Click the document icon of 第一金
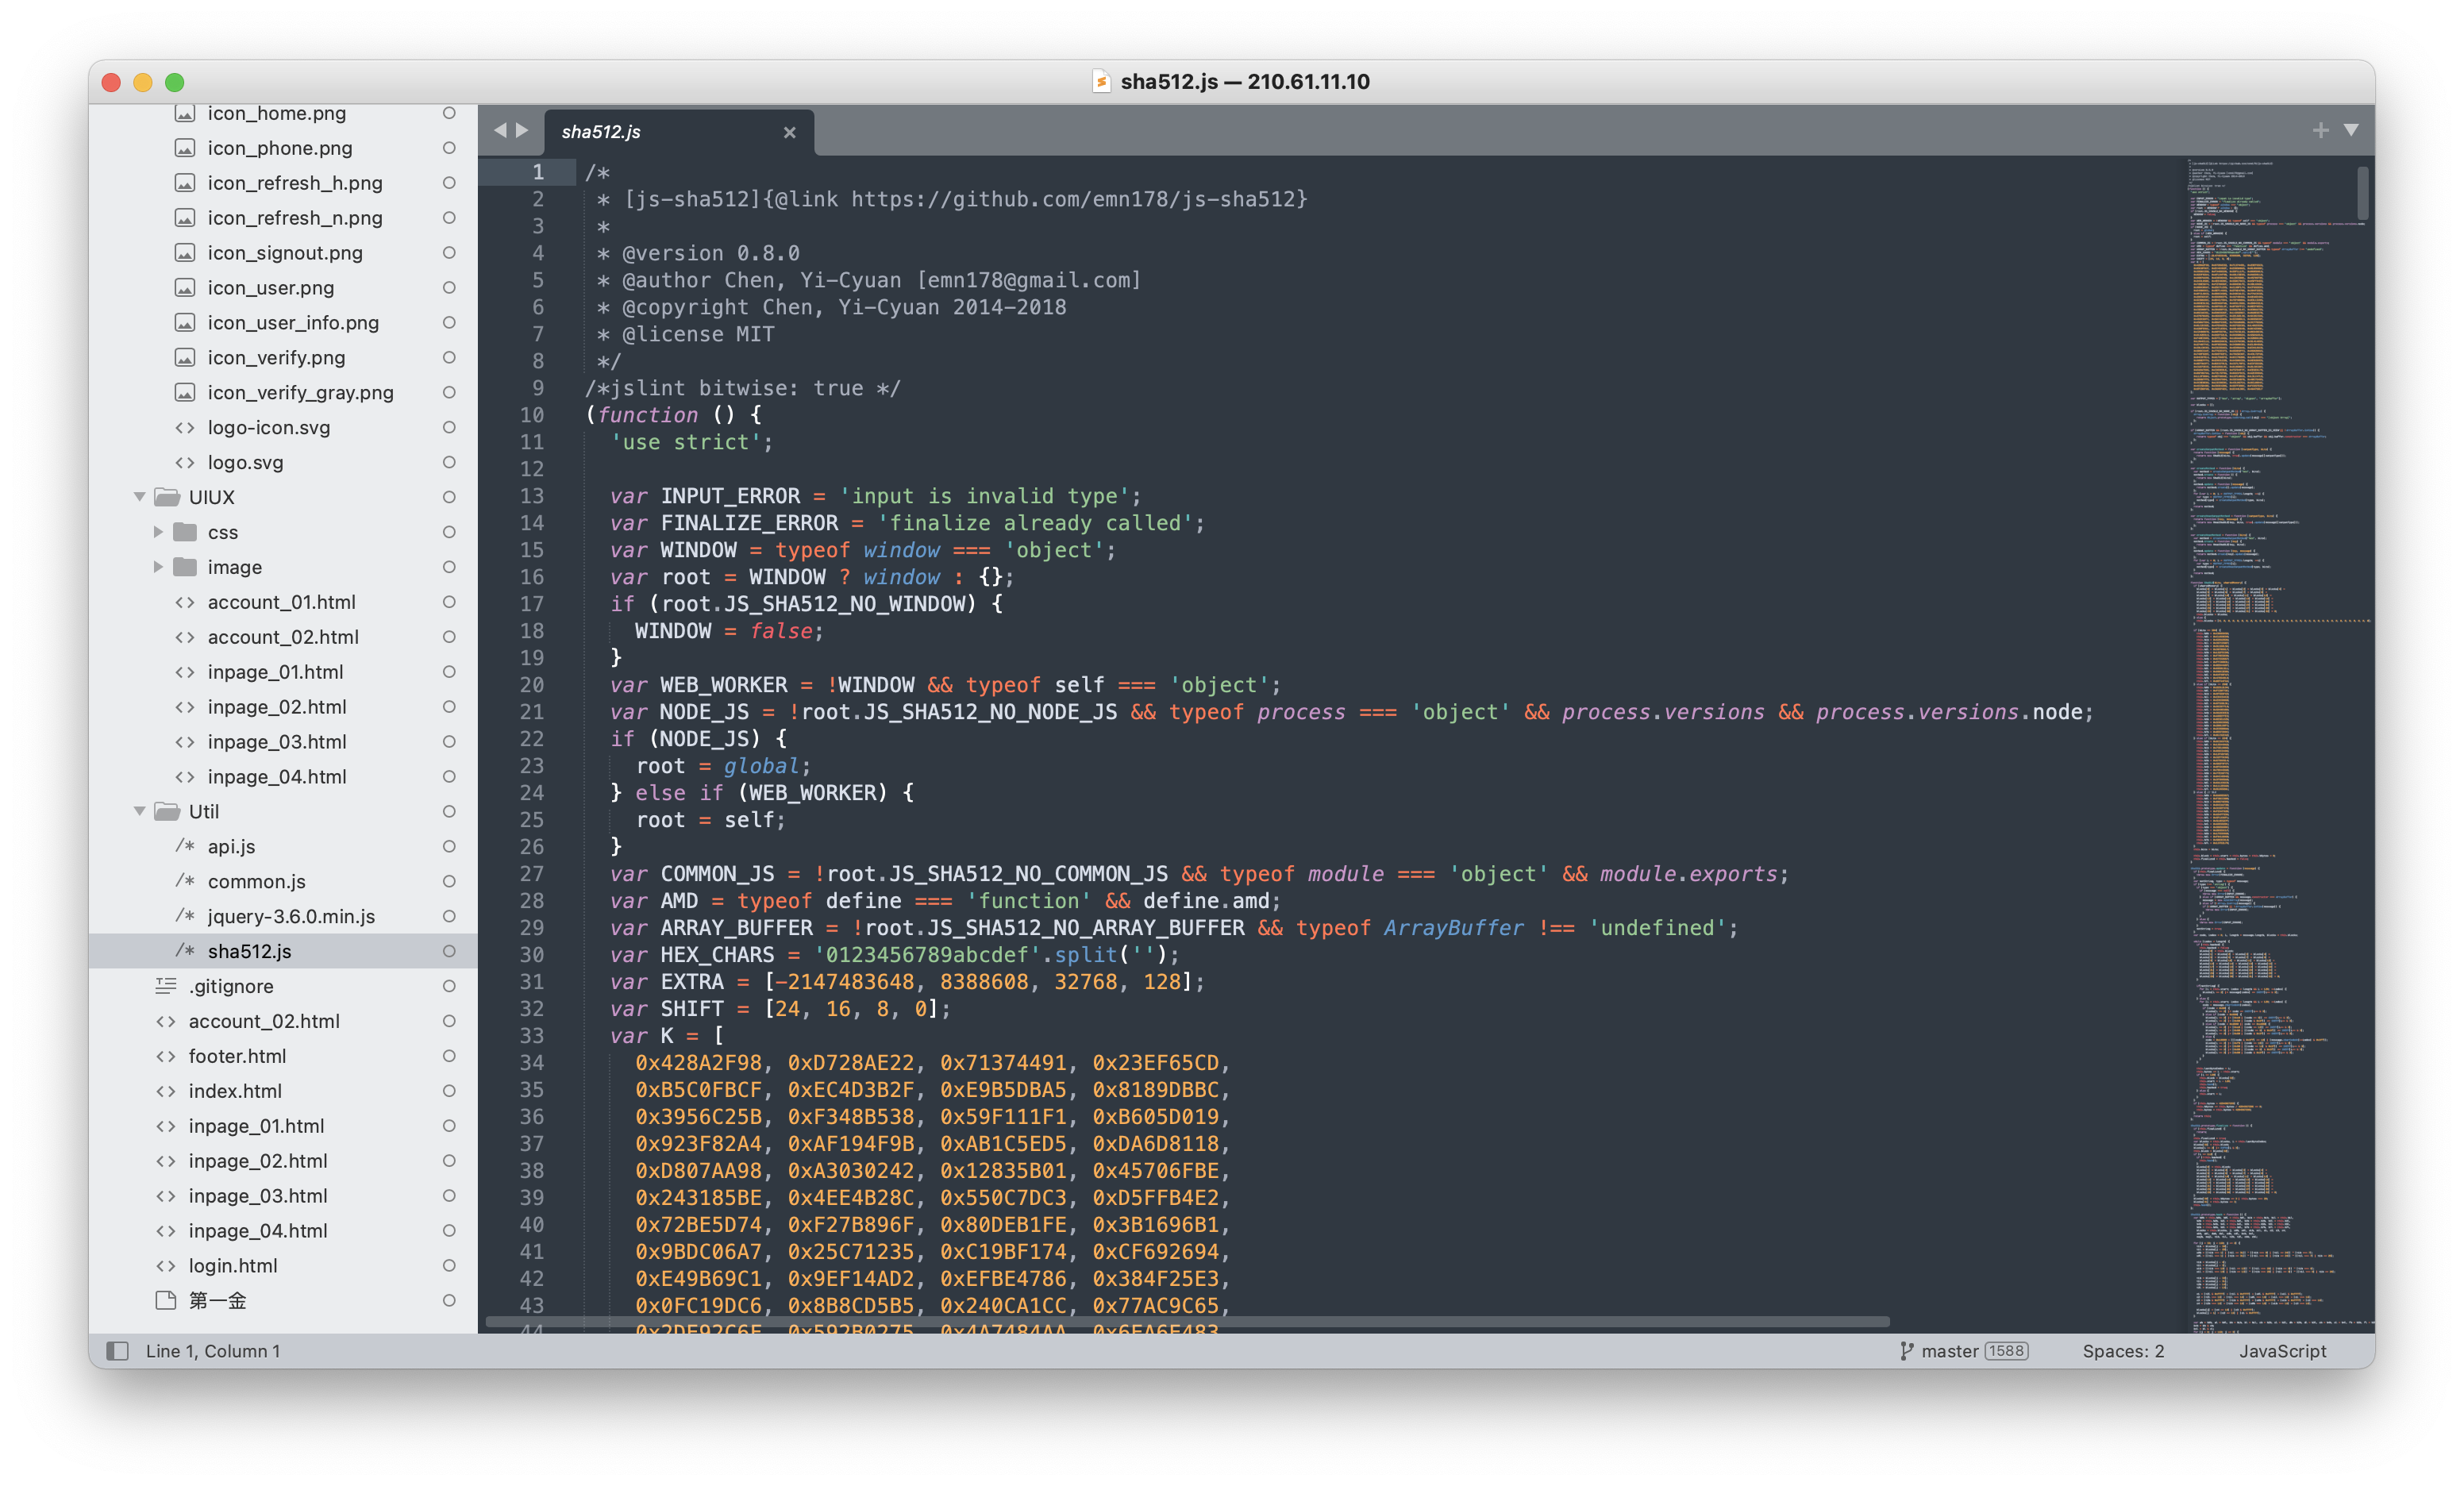Screen dimensions: 2464x1486 point(166,1300)
